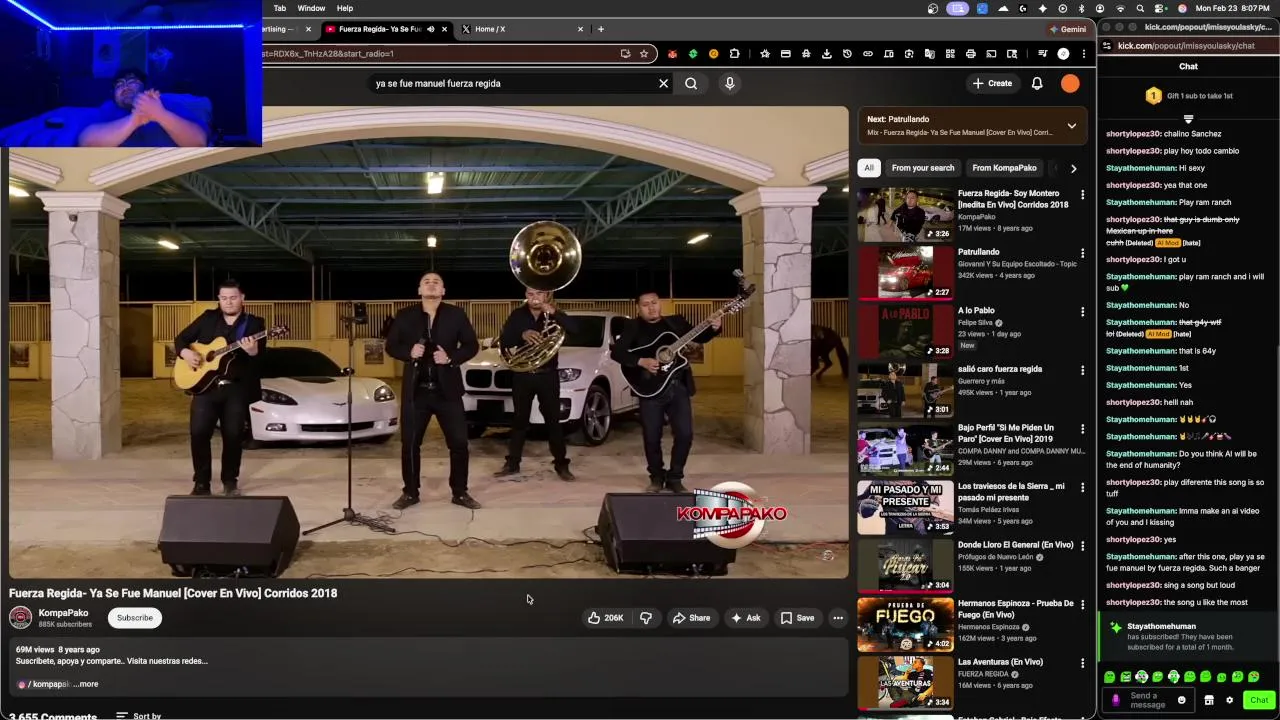
Task: Open Kick chat settings gear
Action: pos(1229,700)
